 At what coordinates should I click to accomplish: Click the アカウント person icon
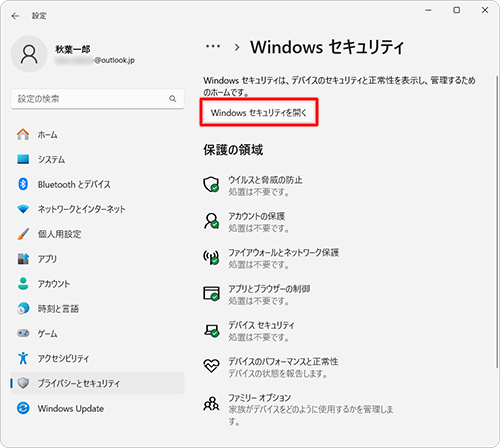(x=23, y=284)
